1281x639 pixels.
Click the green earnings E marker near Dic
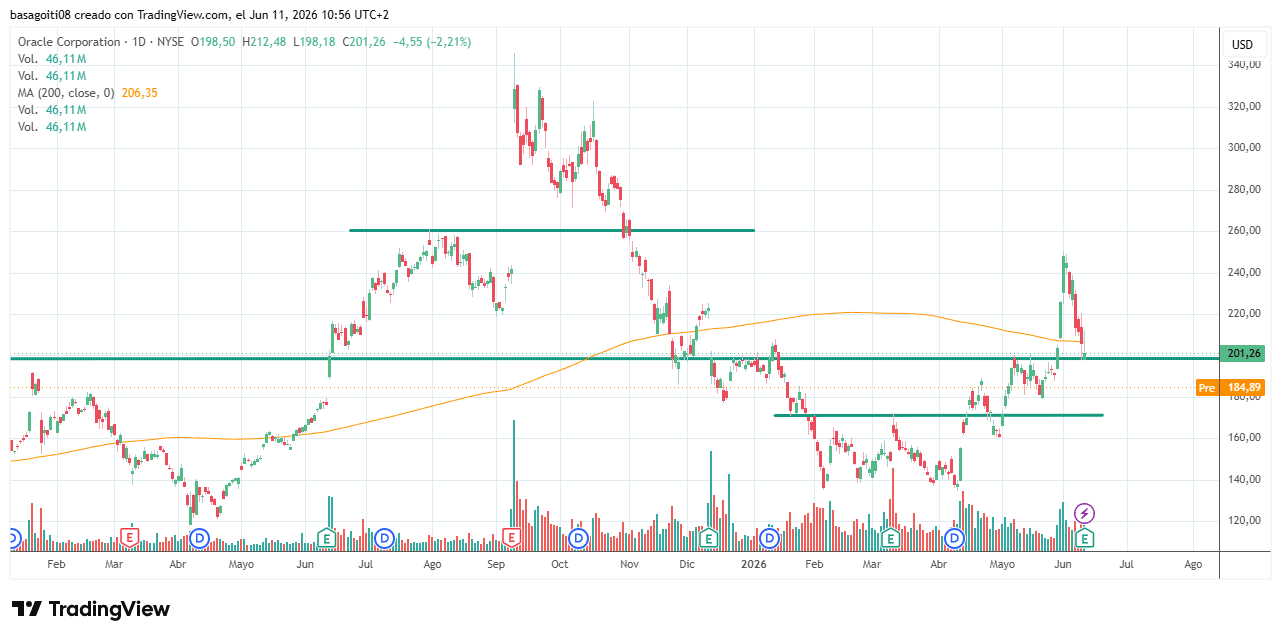point(708,538)
